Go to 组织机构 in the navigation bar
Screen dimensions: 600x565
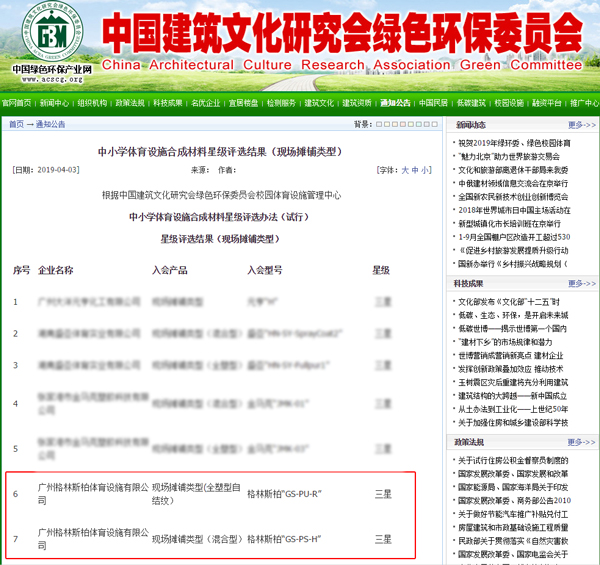[x=92, y=103]
